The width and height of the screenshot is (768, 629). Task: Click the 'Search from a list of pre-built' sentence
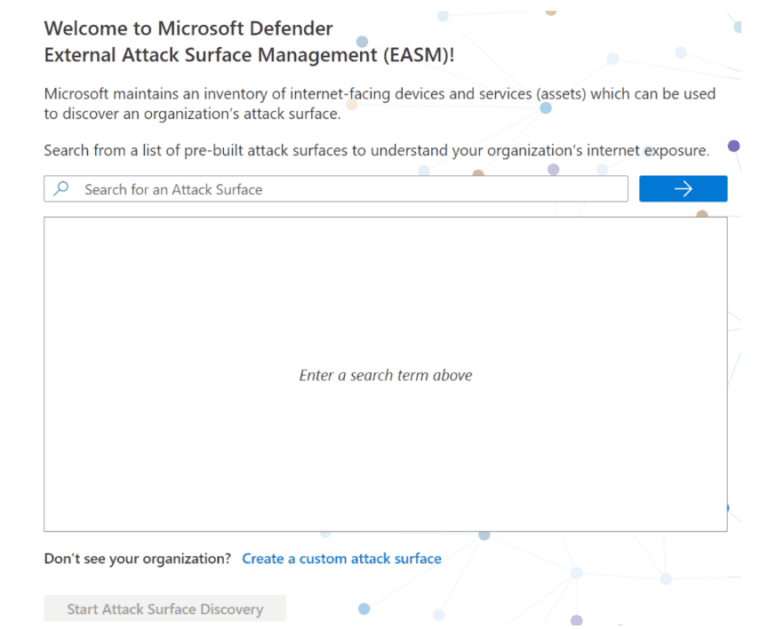coord(377,150)
